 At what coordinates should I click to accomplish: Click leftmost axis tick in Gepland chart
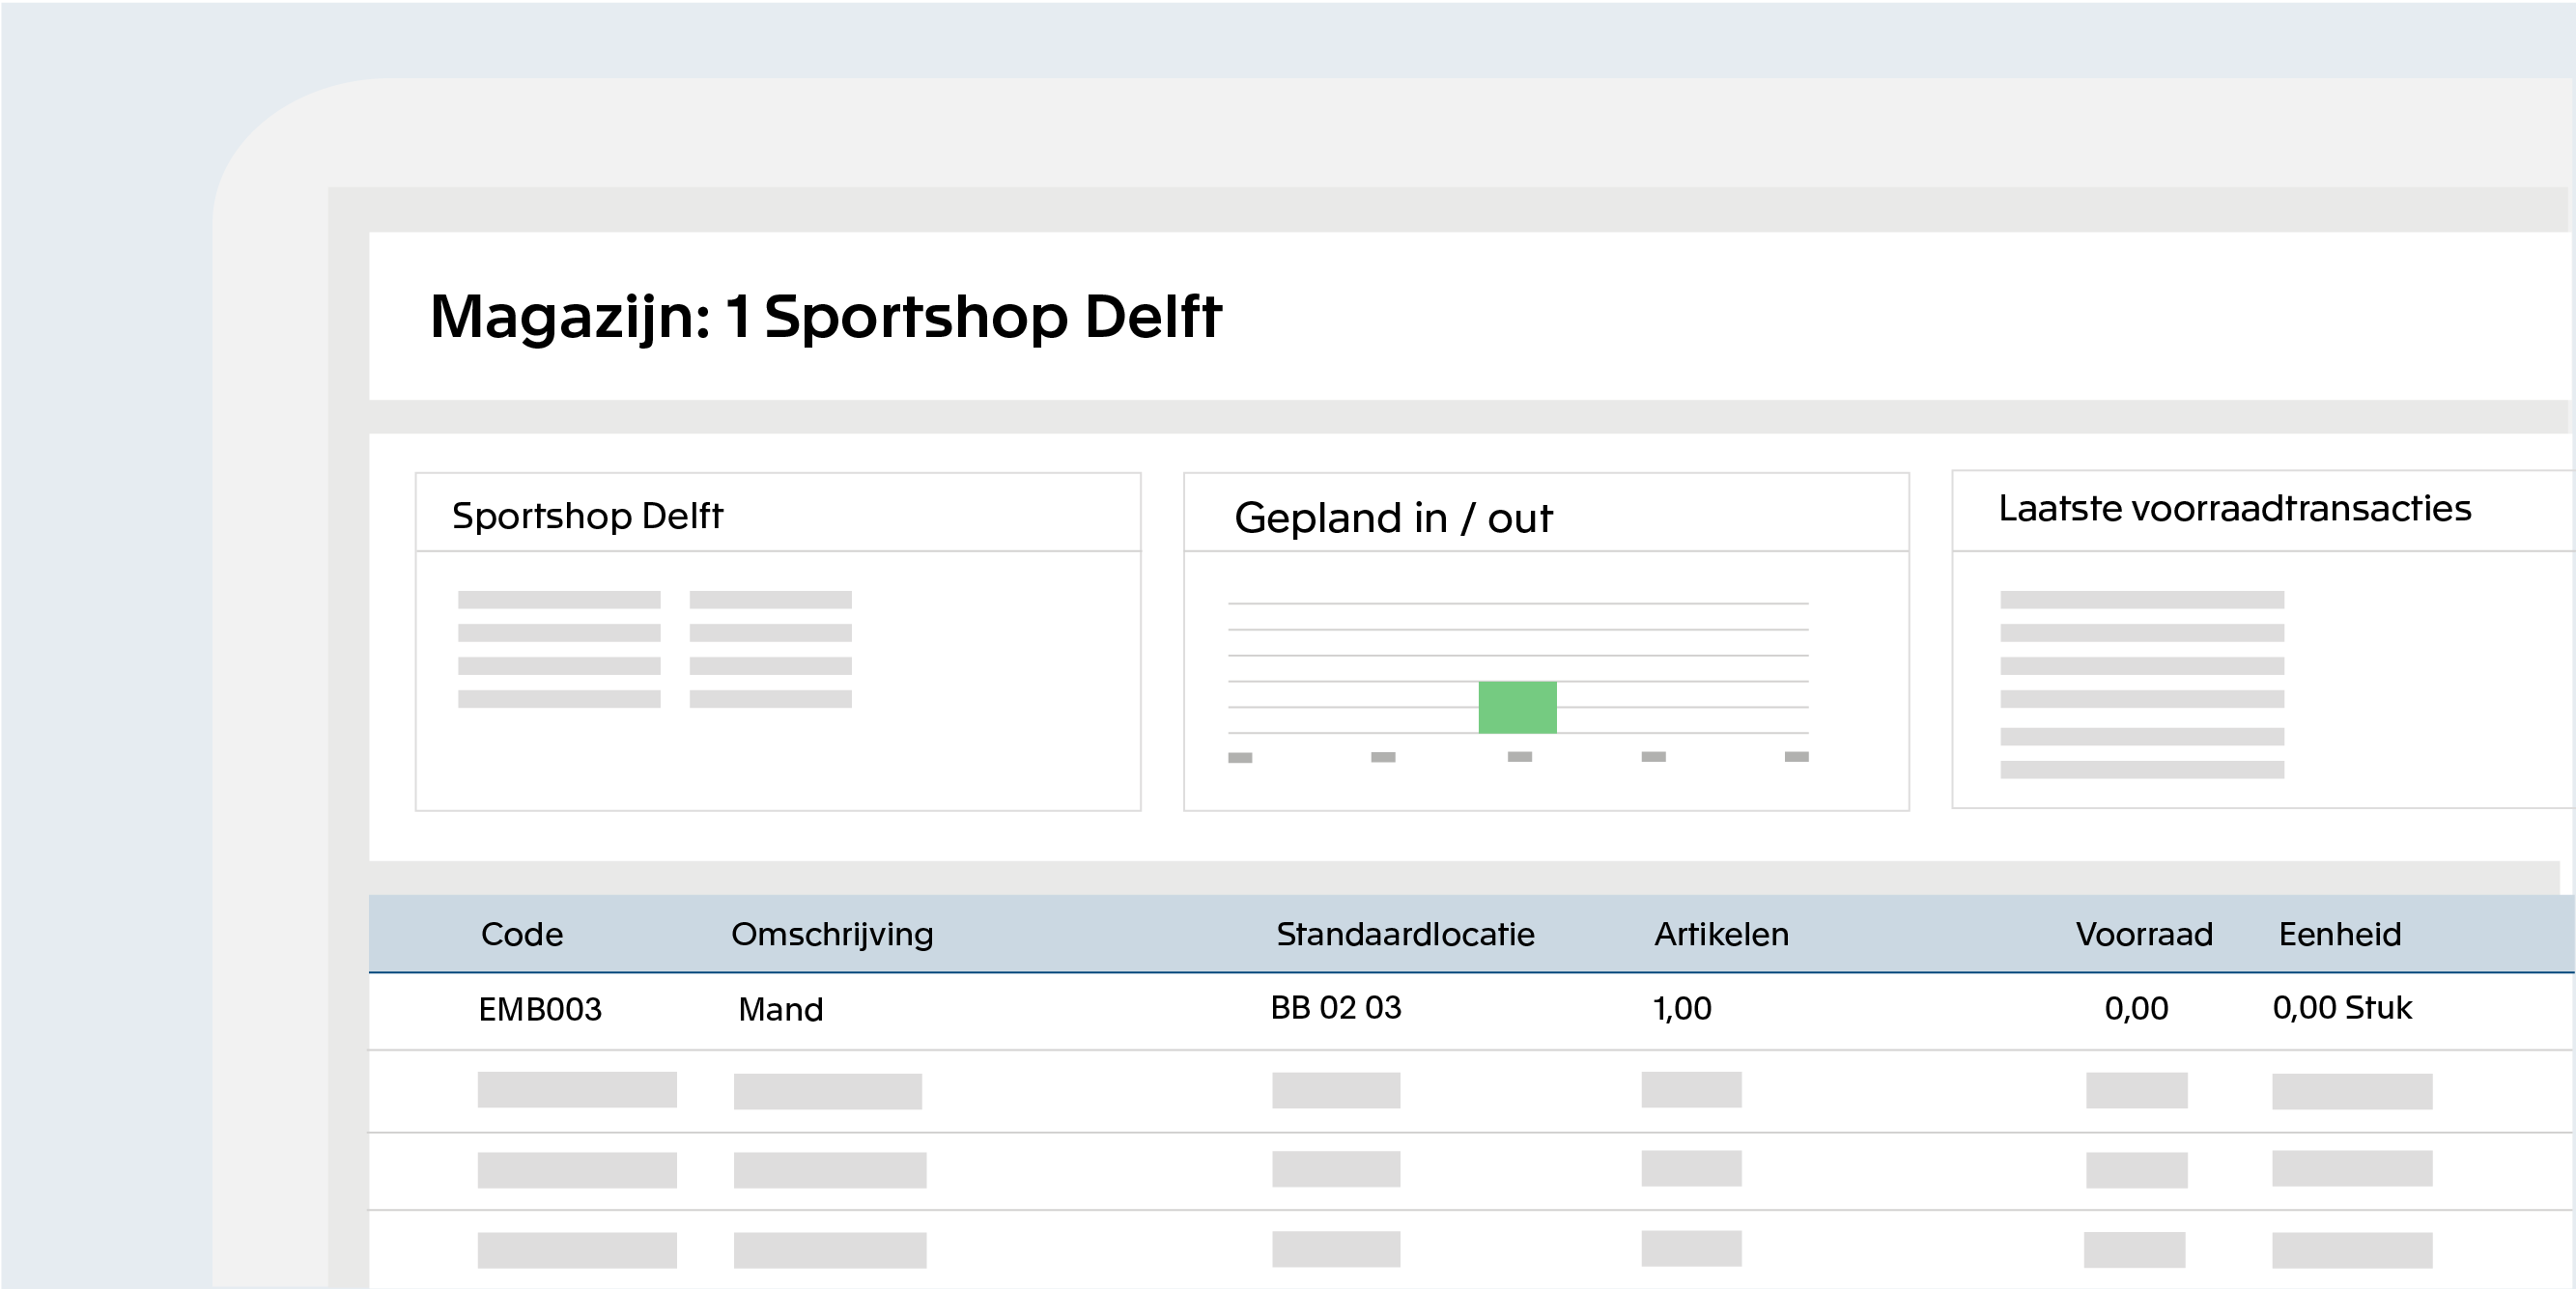(x=1240, y=758)
